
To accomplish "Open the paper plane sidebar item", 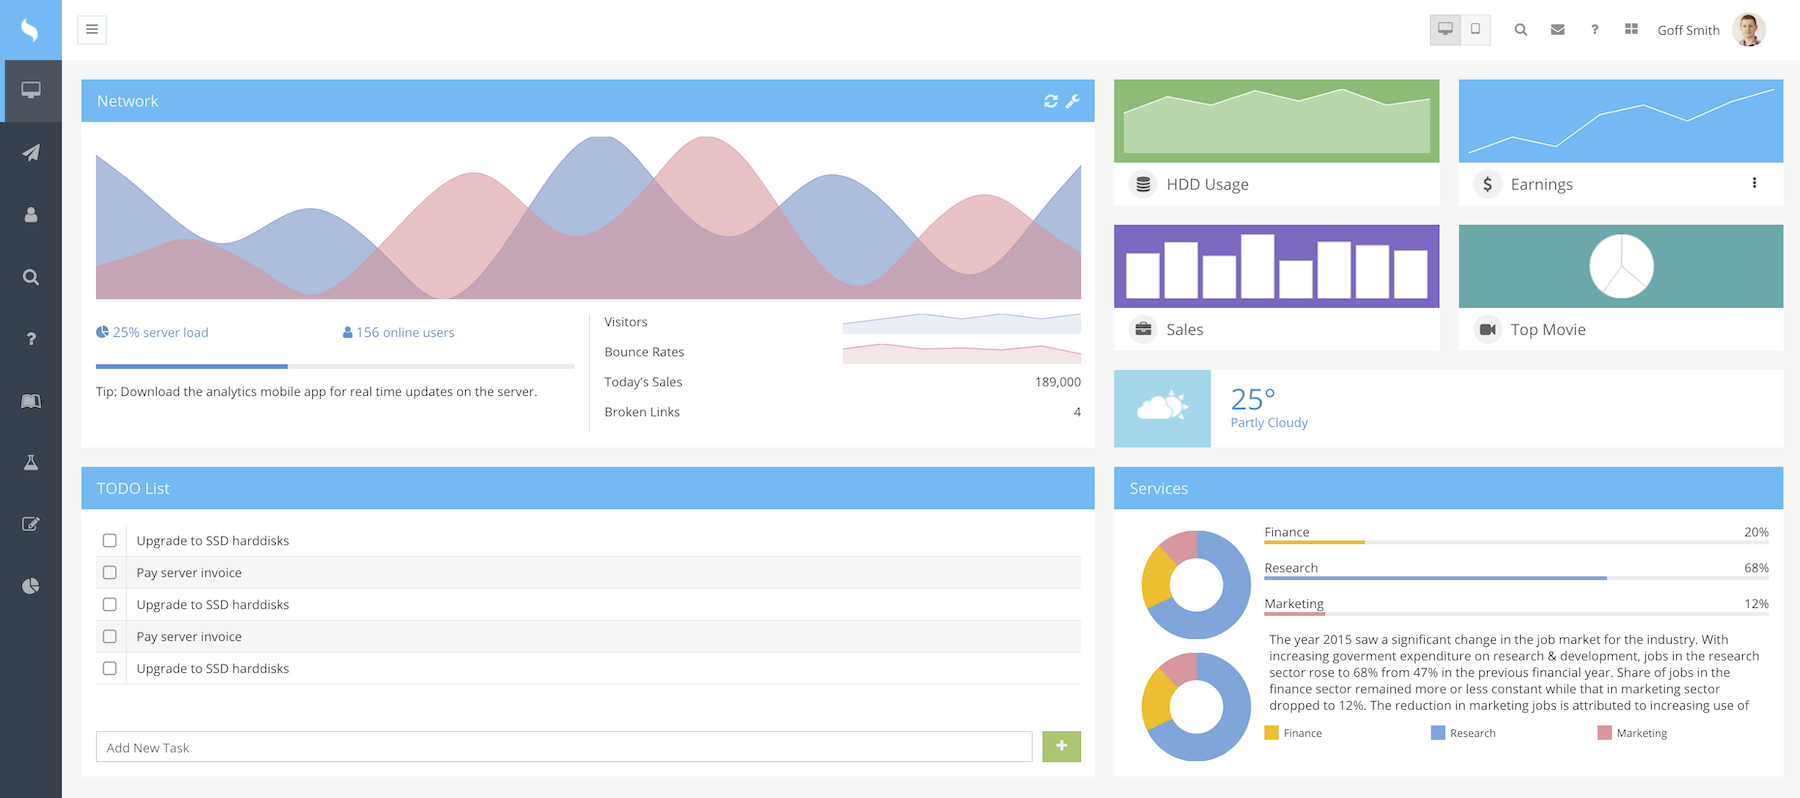I will click(x=31, y=153).
